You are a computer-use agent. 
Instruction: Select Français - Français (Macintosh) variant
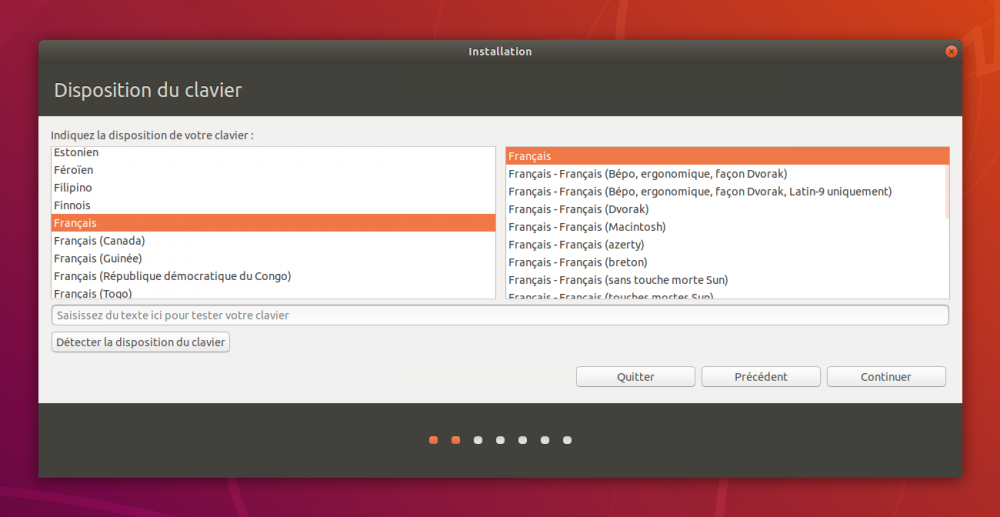(x=726, y=227)
